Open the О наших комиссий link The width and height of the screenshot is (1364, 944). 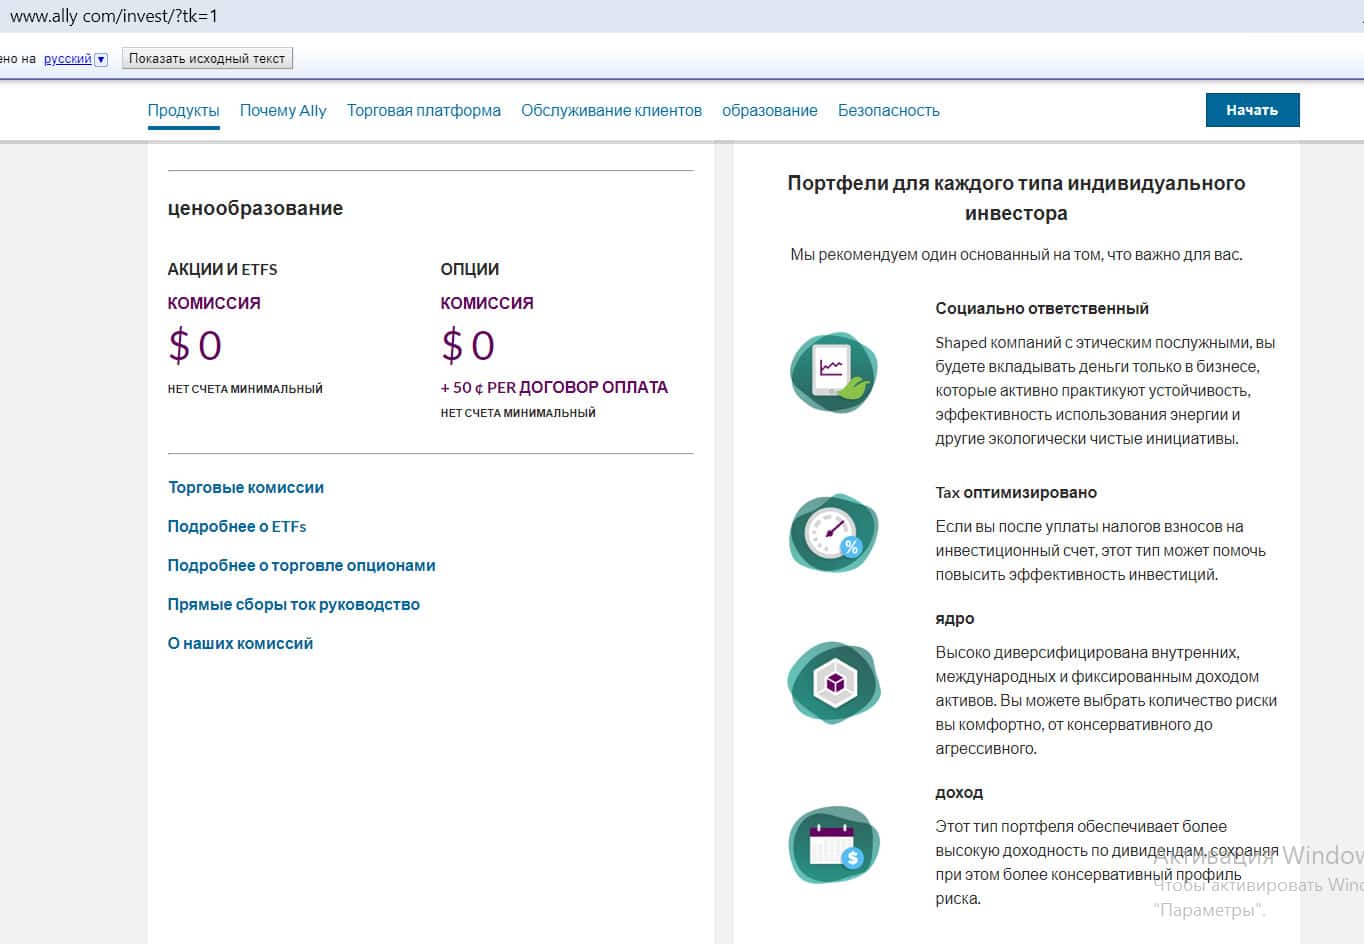point(240,644)
